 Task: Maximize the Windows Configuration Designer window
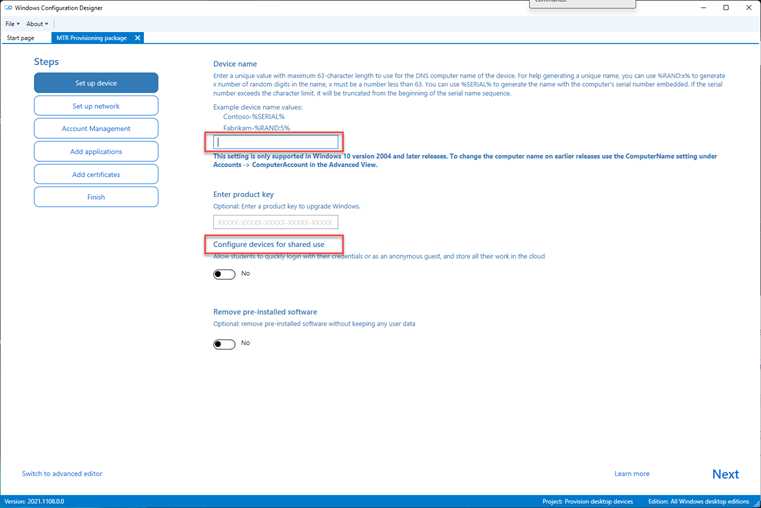click(726, 8)
